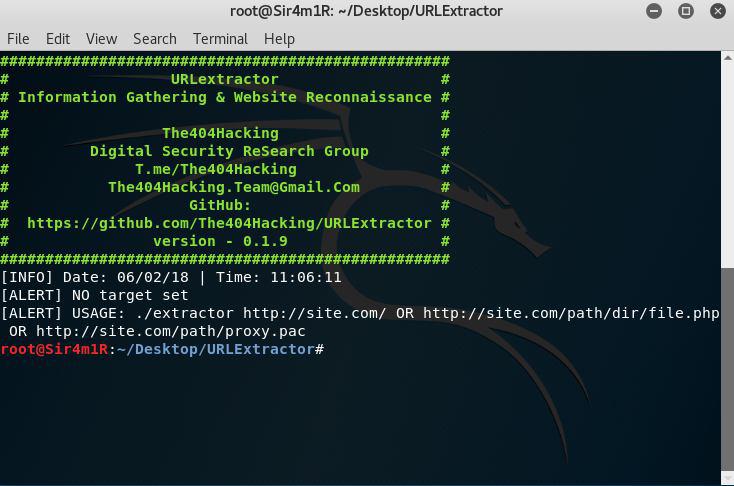Open the Terminal menu
734x486 pixels.
point(220,39)
